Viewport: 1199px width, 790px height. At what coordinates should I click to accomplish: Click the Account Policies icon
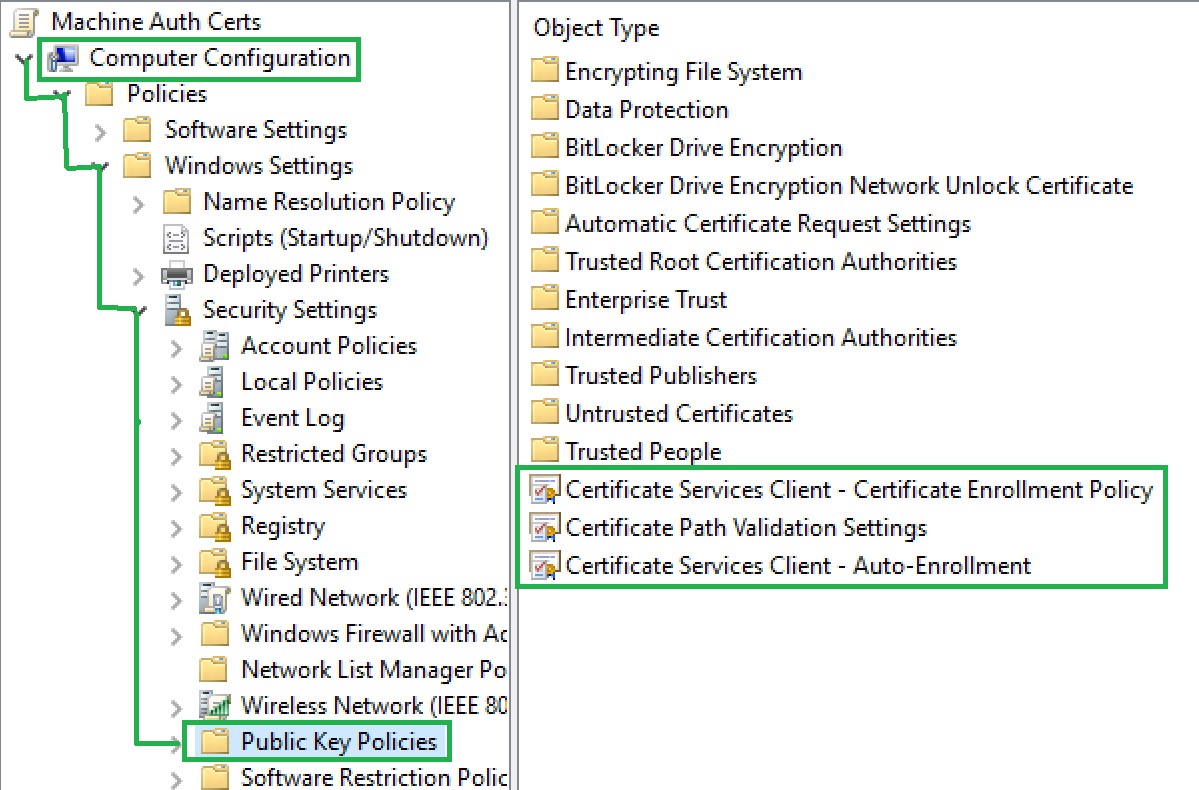215,346
